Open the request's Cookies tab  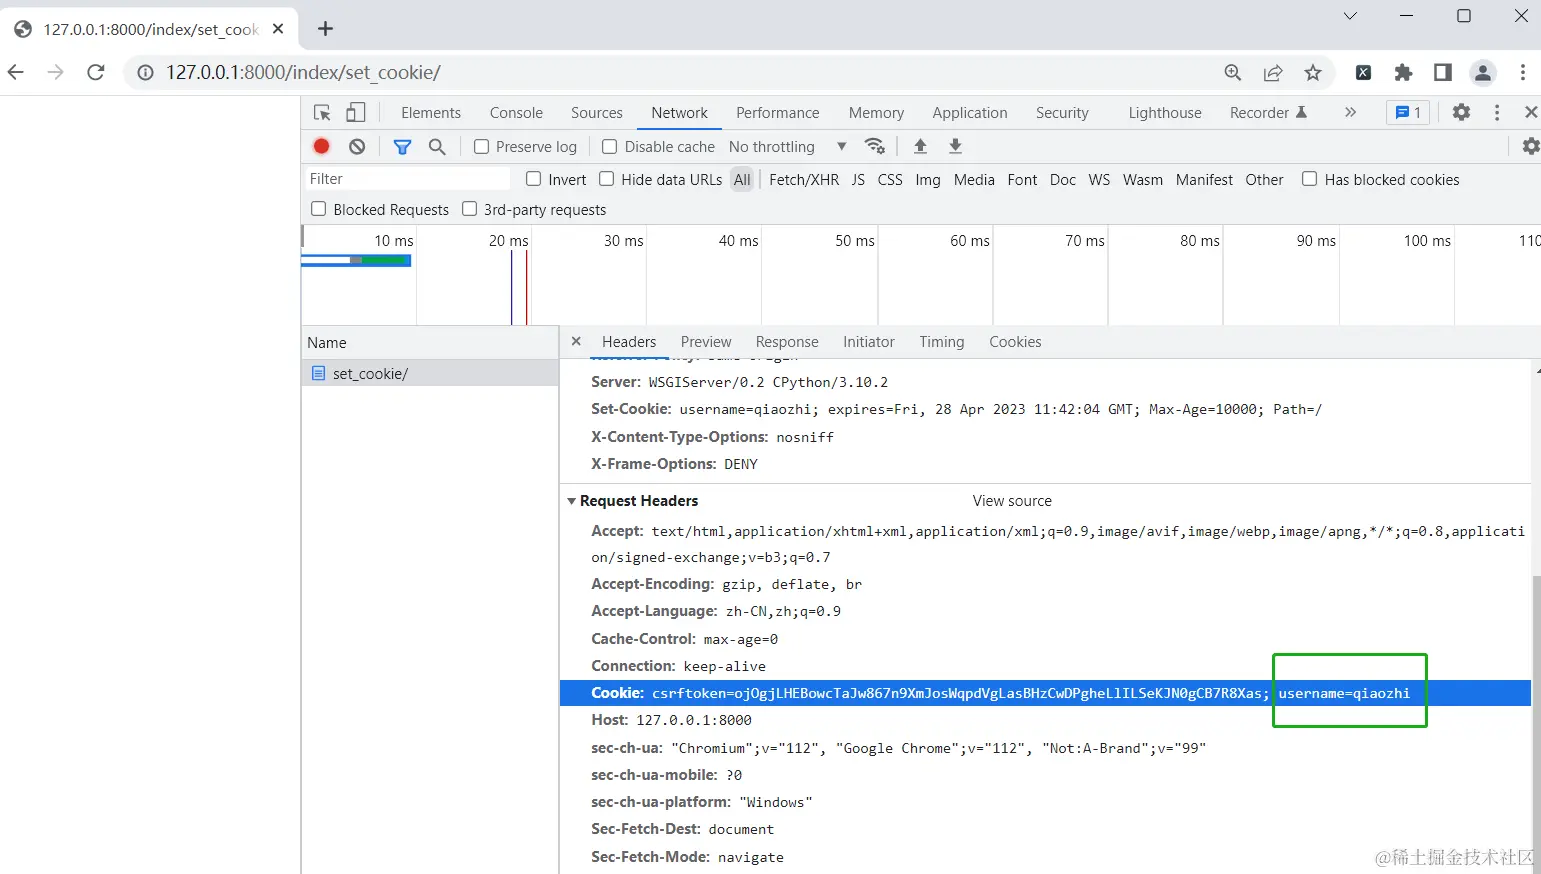pyautogui.click(x=1015, y=342)
